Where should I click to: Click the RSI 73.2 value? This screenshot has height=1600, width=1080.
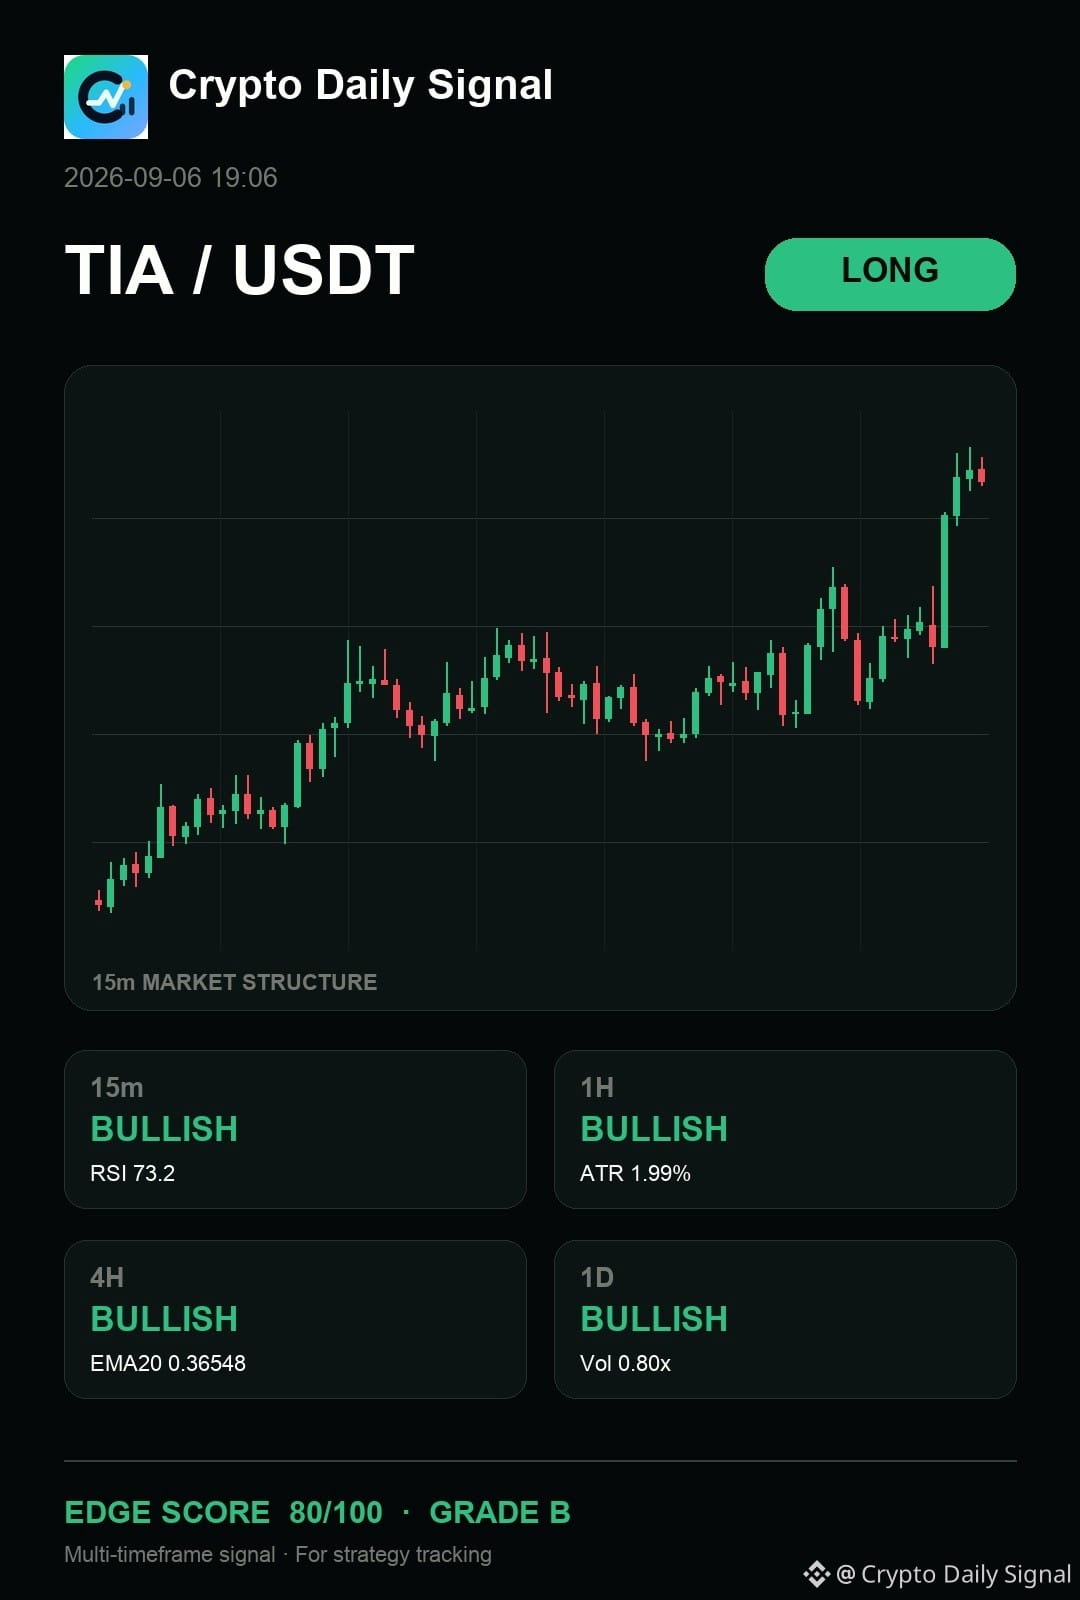click(133, 1173)
